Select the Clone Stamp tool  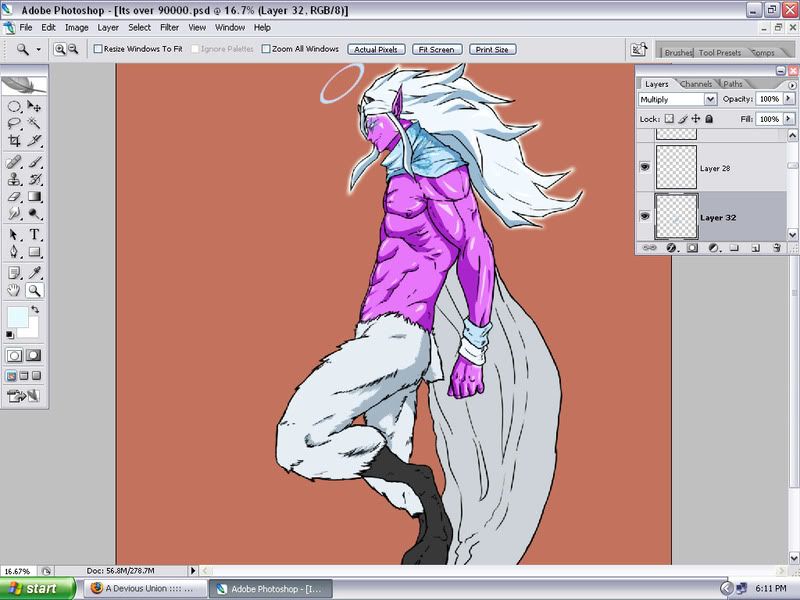pos(14,179)
